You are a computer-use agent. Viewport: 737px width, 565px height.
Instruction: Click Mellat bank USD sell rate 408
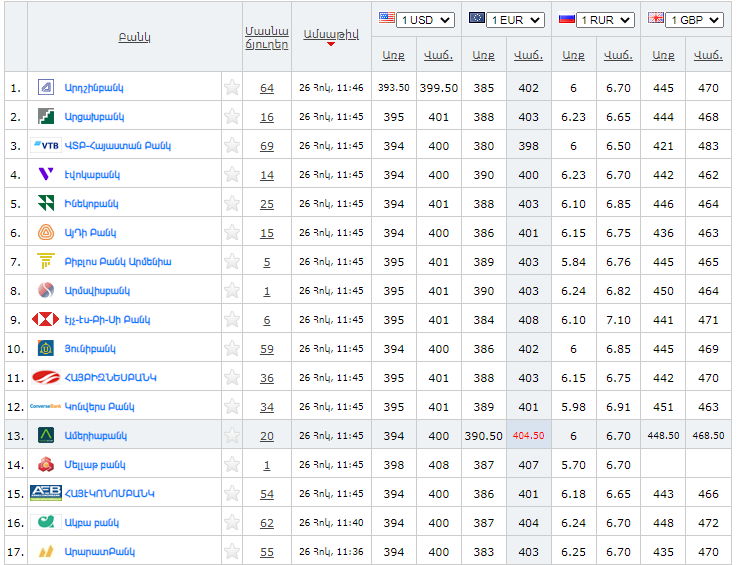439,465
